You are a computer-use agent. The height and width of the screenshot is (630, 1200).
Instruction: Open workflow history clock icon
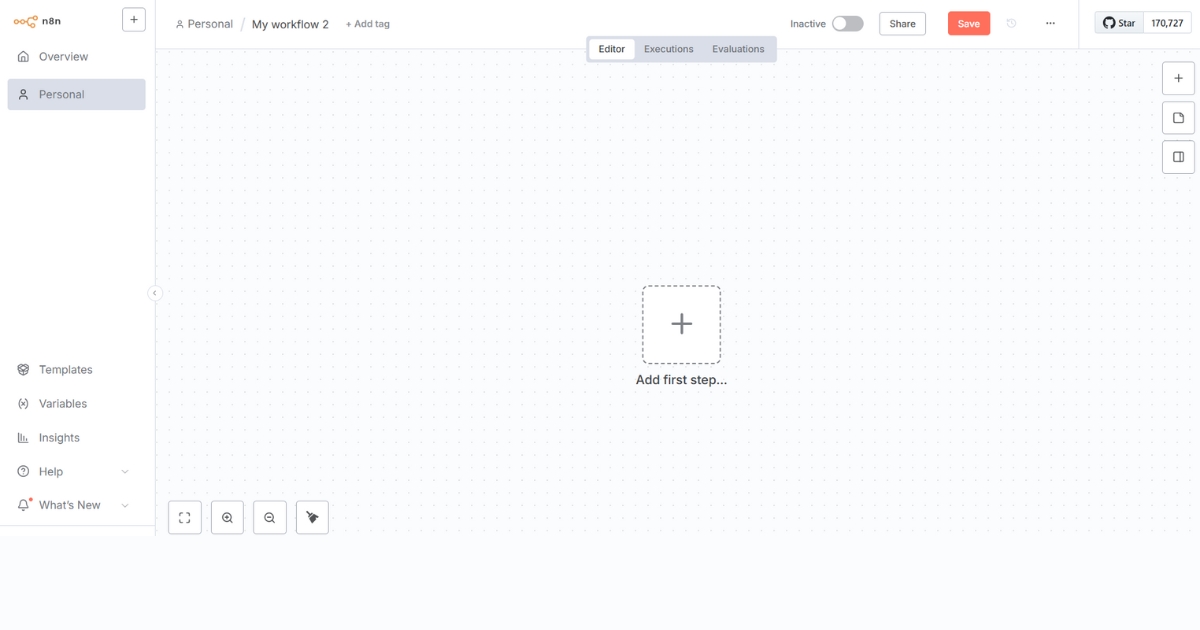(x=1011, y=24)
